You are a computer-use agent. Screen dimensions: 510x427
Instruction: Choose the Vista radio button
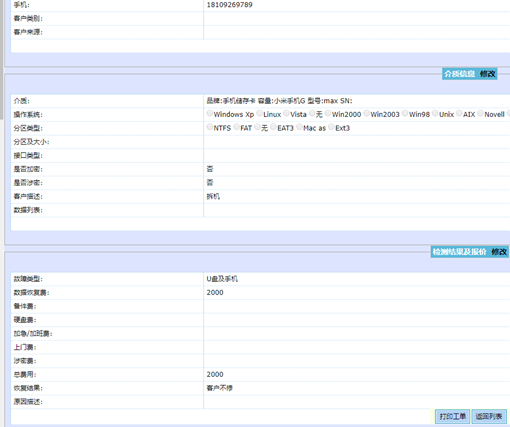(286, 114)
